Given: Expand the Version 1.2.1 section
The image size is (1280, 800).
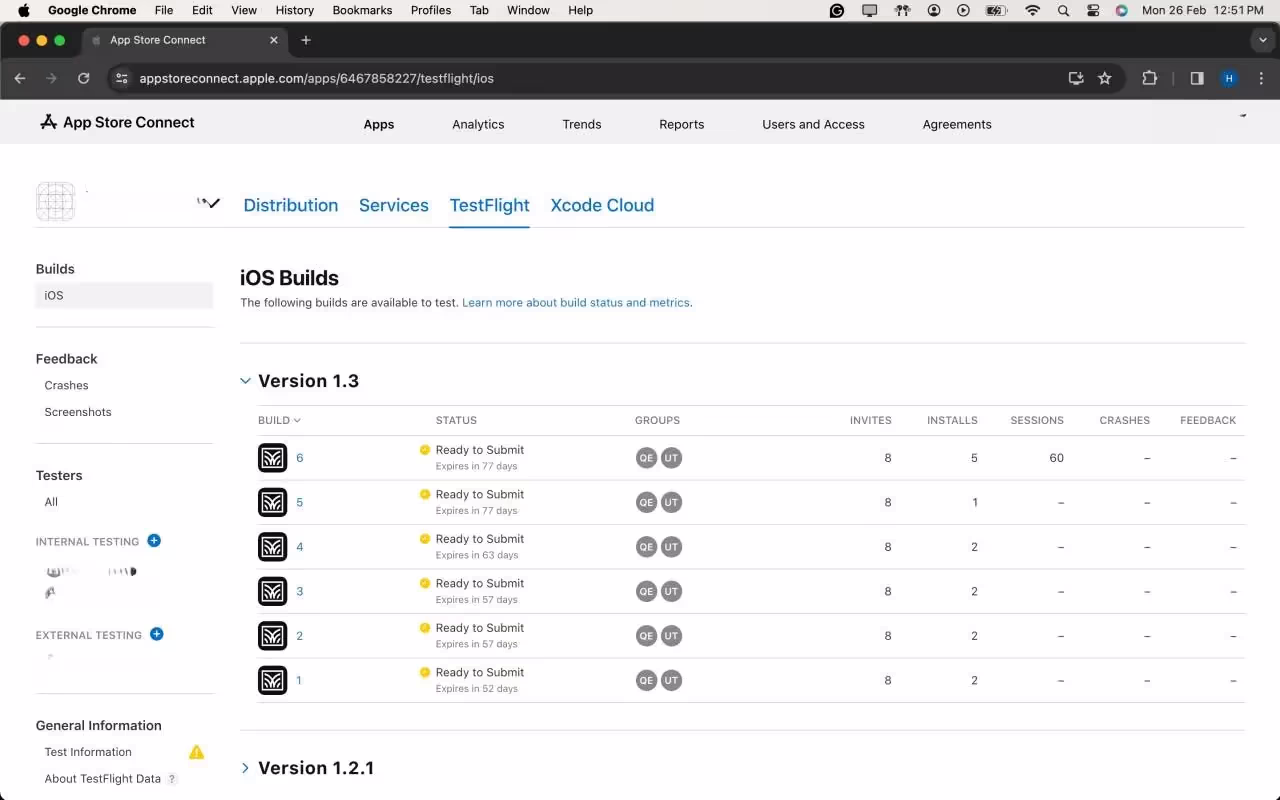Looking at the screenshot, I should [x=245, y=768].
